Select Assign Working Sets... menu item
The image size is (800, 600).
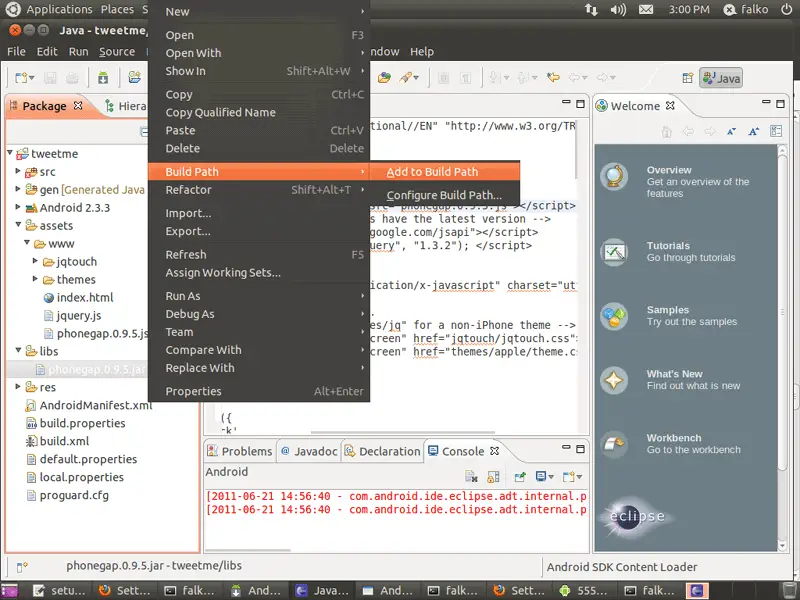click(x=259, y=272)
